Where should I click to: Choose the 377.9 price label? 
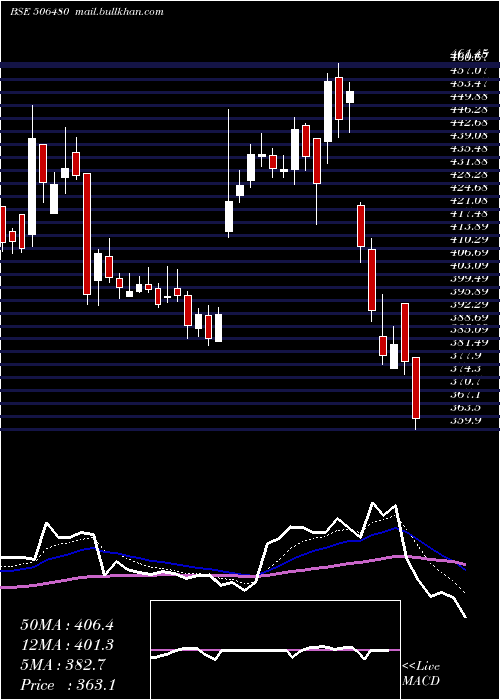pos(466,356)
